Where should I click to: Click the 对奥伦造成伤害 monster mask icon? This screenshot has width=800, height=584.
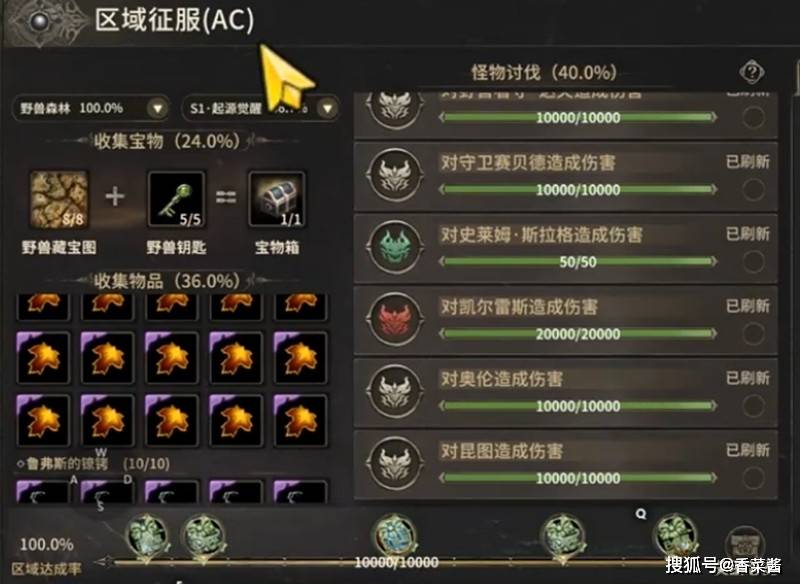tap(395, 391)
